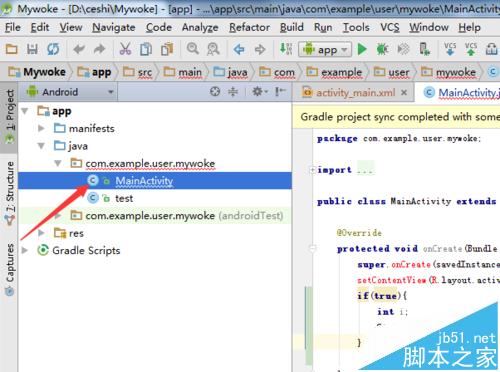Click the Paste icon in toolbar
The image size is (500, 372).
coord(167,49)
